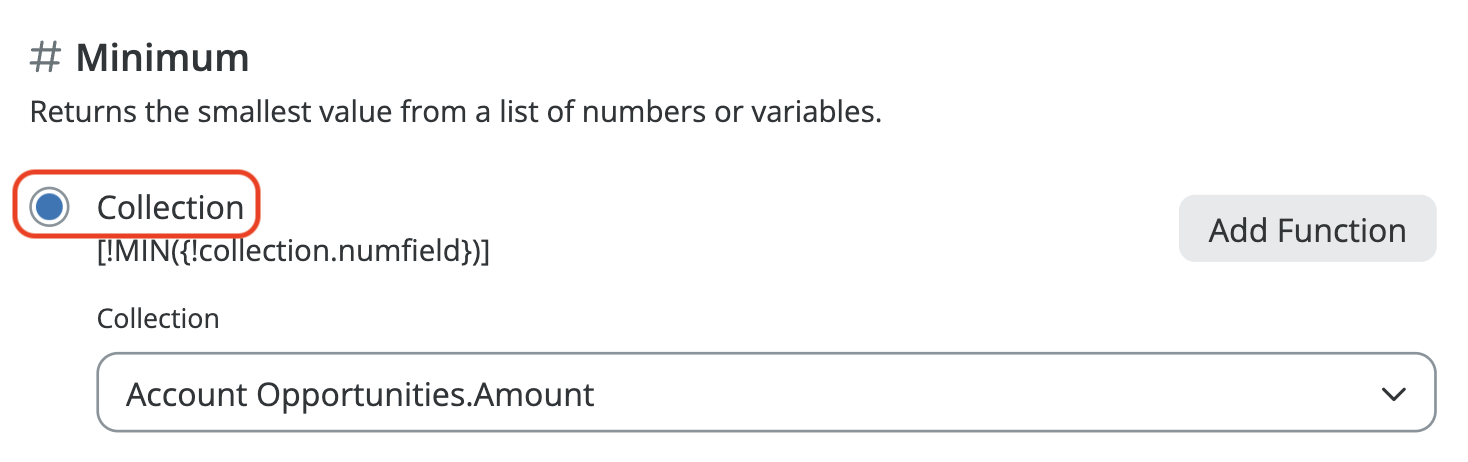Click the hash icon beside Minimum
This screenshot has width=1468, height=462.
(45, 59)
